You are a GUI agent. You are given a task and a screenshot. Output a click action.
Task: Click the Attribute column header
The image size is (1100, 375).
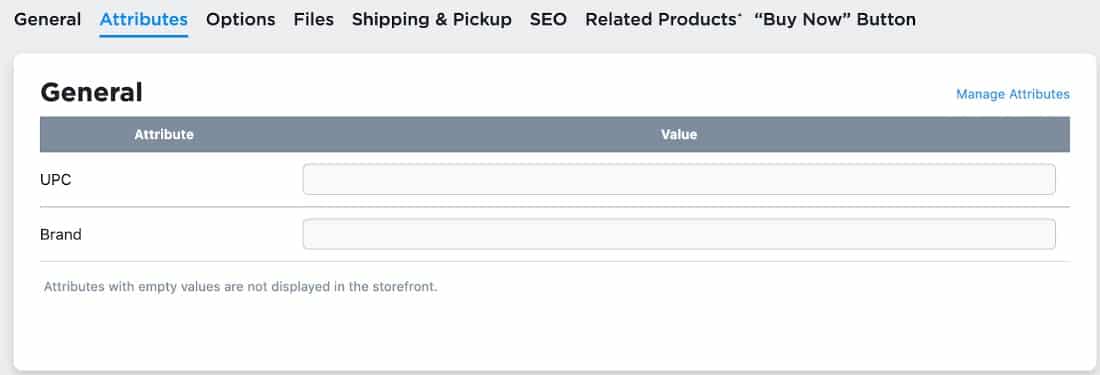pos(164,134)
